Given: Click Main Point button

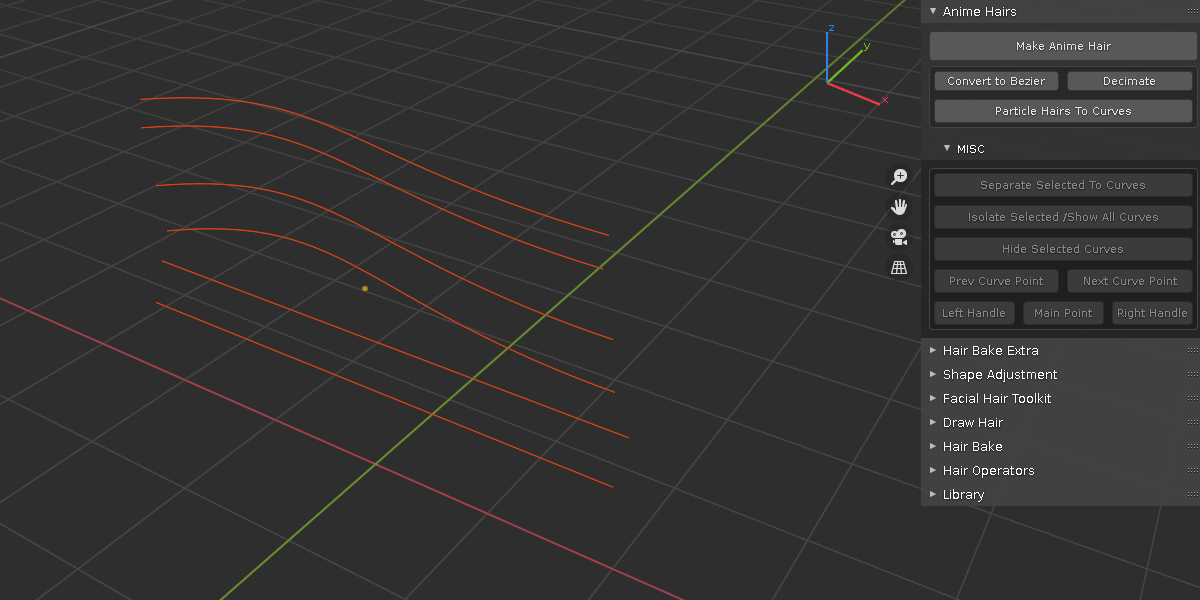Looking at the screenshot, I should coord(1063,313).
